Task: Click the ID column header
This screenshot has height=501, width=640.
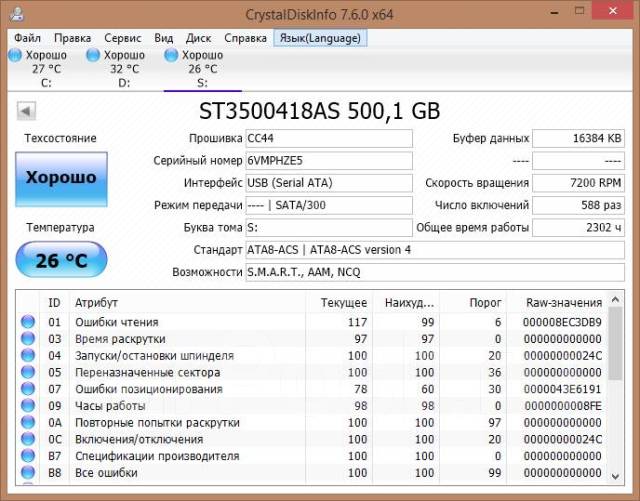Action: click(x=54, y=303)
